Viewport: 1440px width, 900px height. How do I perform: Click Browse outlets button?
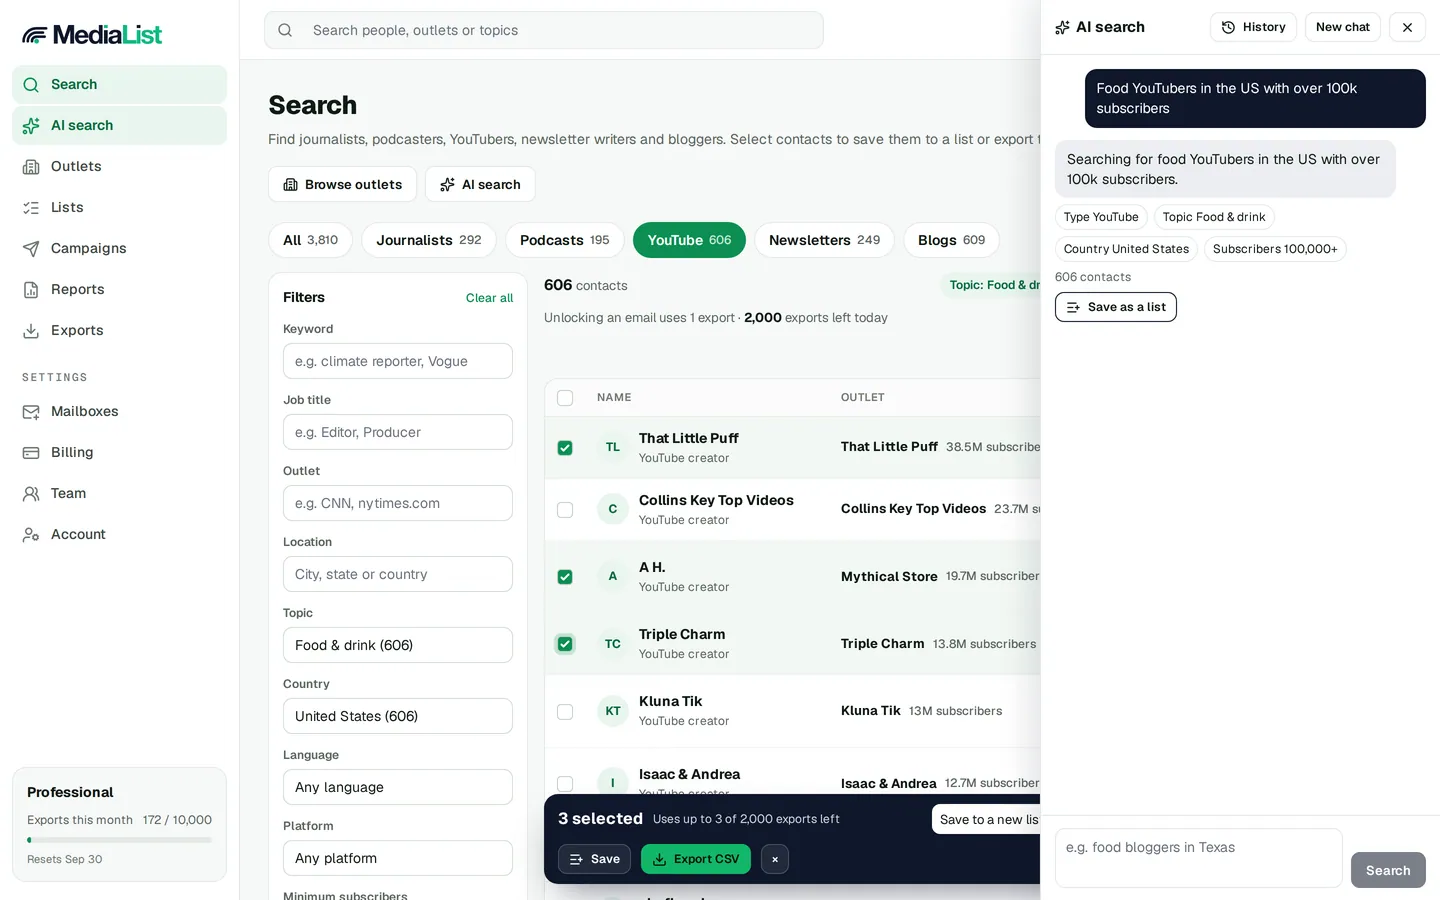(342, 184)
